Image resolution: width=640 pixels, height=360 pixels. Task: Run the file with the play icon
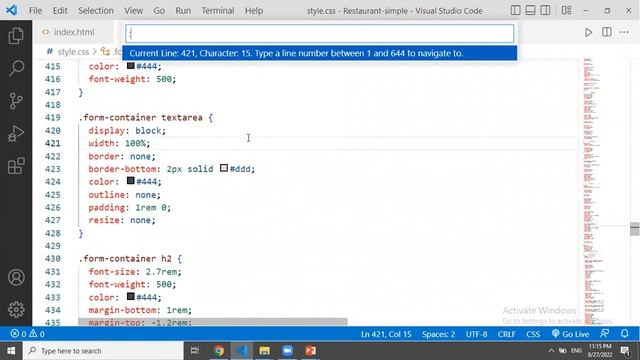coord(588,32)
